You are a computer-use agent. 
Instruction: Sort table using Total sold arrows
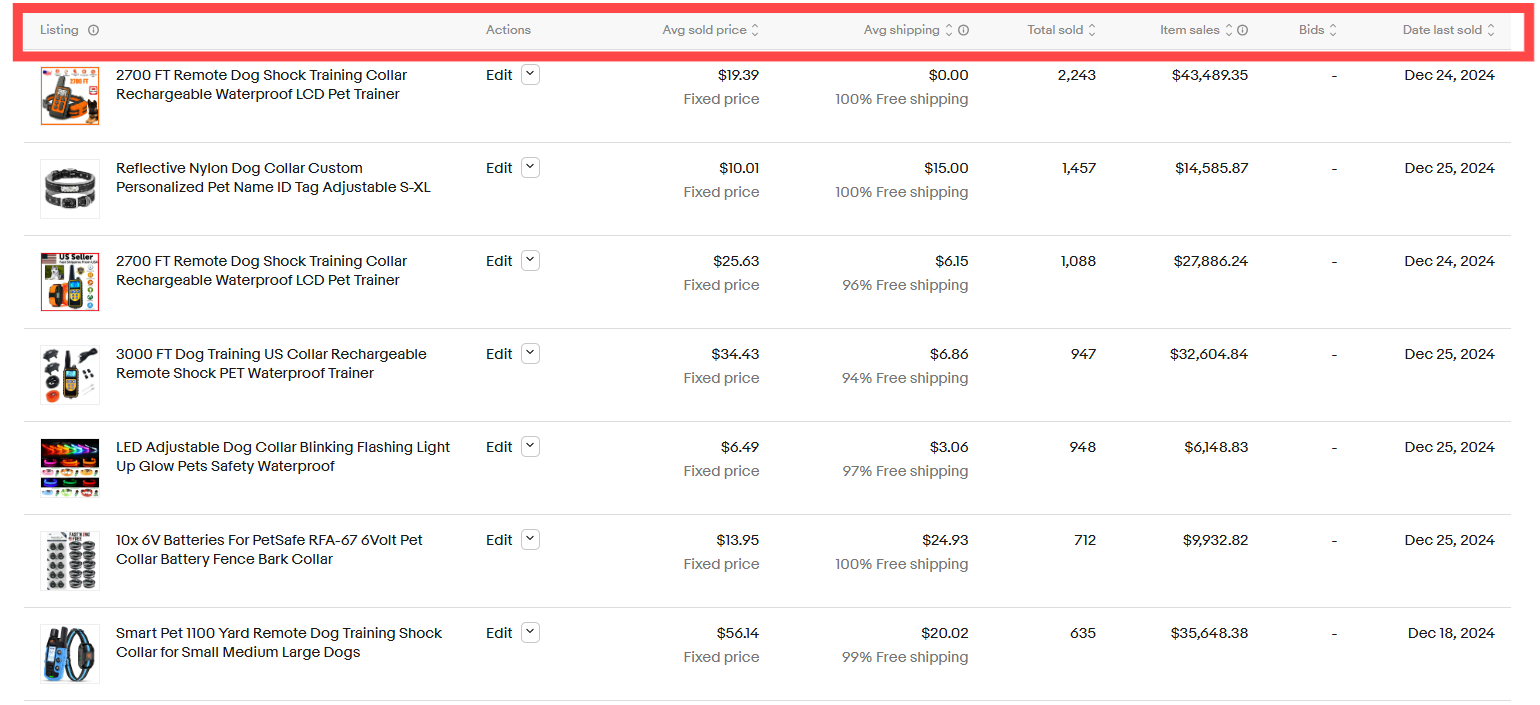pyautogui.click(x=1092, y=30)
